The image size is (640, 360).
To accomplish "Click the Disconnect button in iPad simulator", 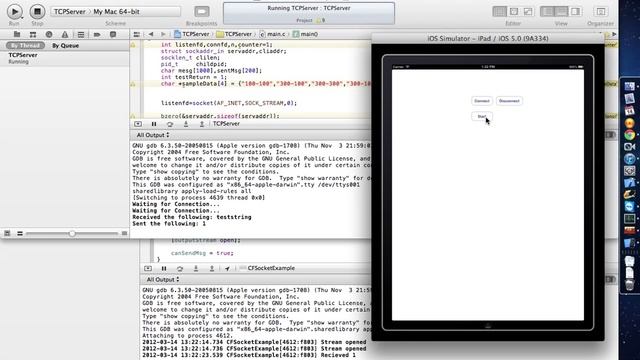I will coord(509,101).
